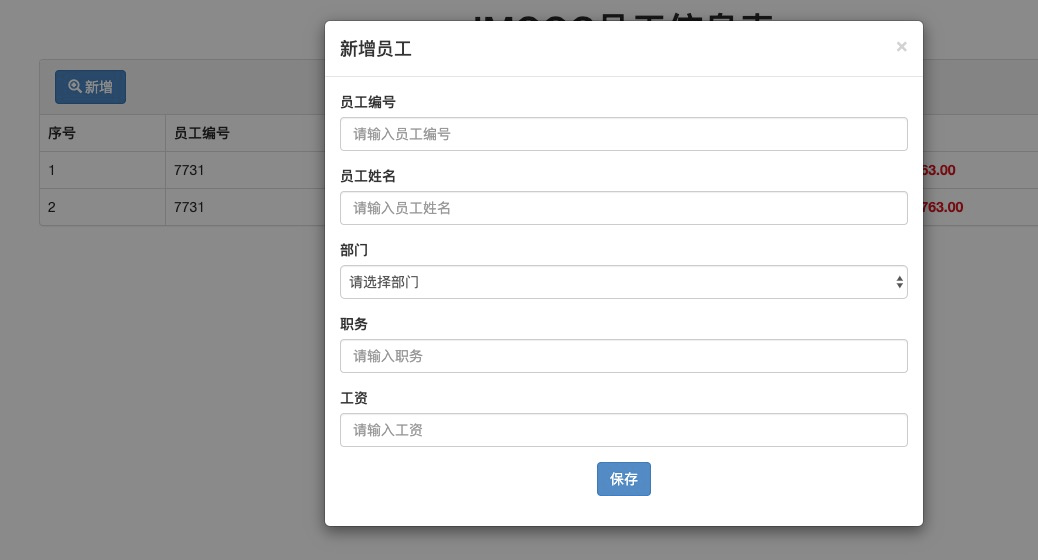
Task: Click the 保存 button
Action: pyautogui.click(x=624, y=479)
